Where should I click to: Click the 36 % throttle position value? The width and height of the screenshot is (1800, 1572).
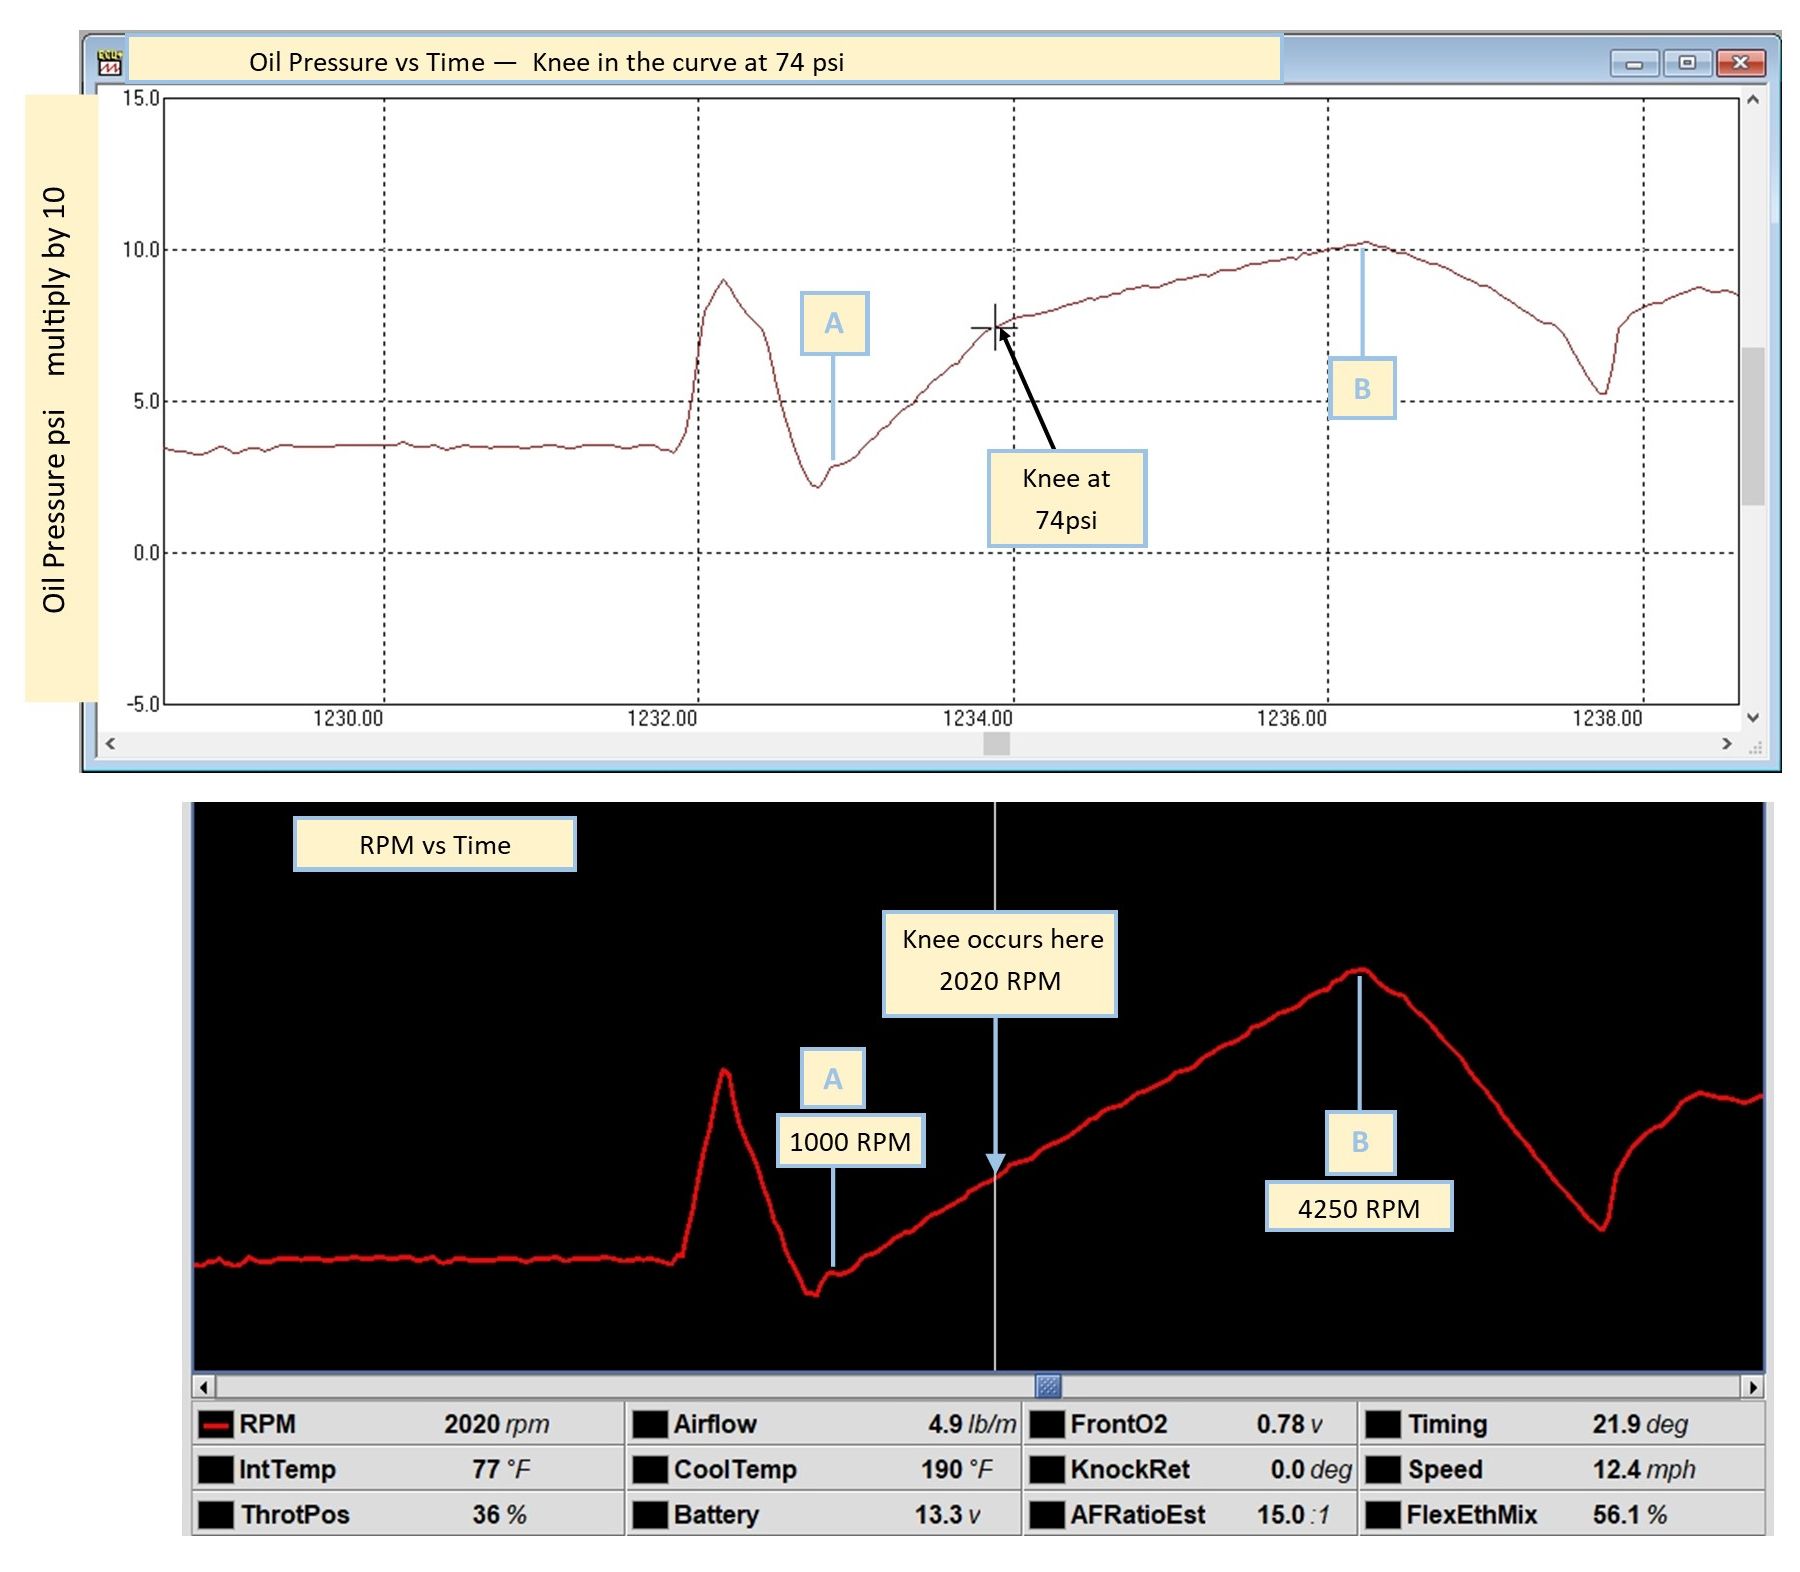tap(499, 1514)
